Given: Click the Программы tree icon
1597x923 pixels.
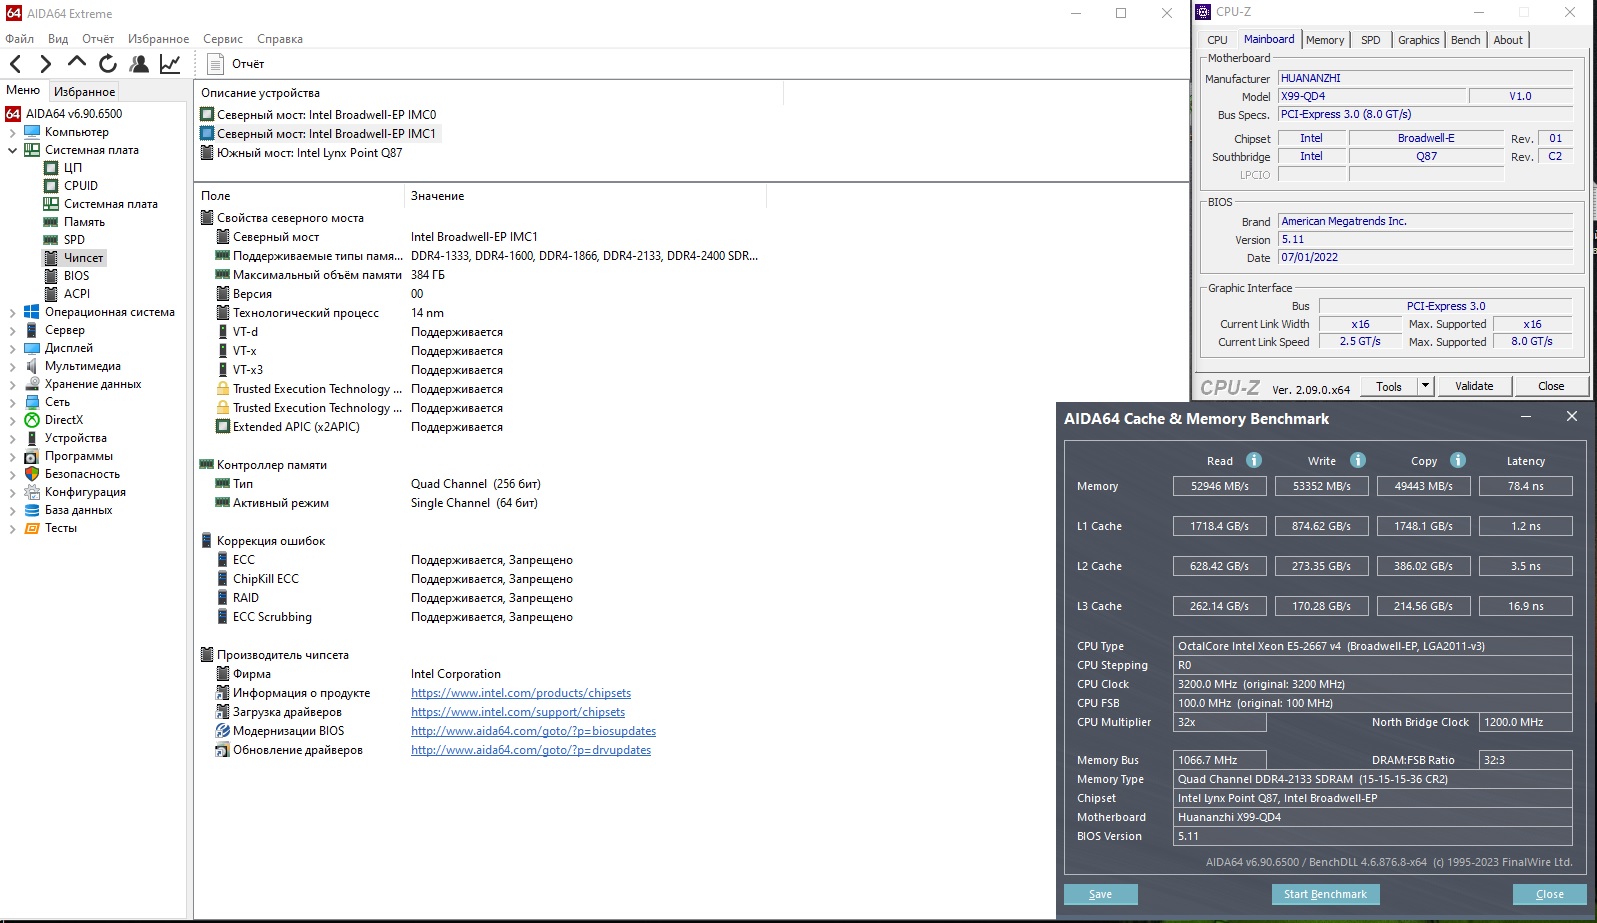Looking at the screenshot, I should (x=32, y=456).
